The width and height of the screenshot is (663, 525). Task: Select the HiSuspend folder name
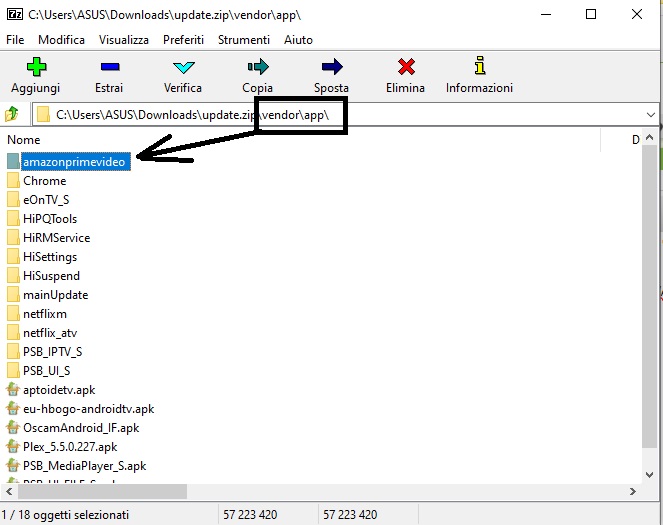pyautogui.click(x=52, y=276)
